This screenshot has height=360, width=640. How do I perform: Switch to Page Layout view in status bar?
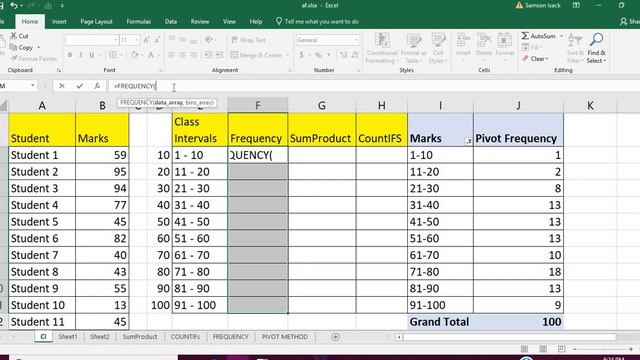543,349
